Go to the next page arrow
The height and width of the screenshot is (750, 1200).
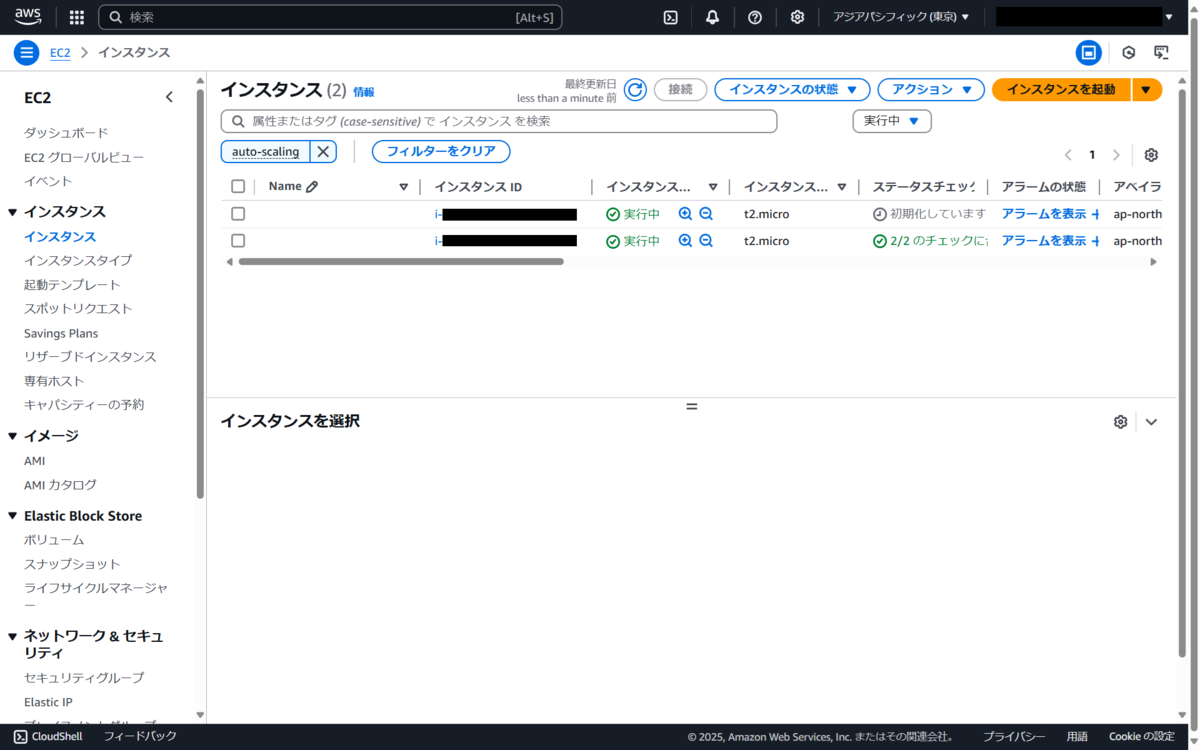pos(1116,155)
